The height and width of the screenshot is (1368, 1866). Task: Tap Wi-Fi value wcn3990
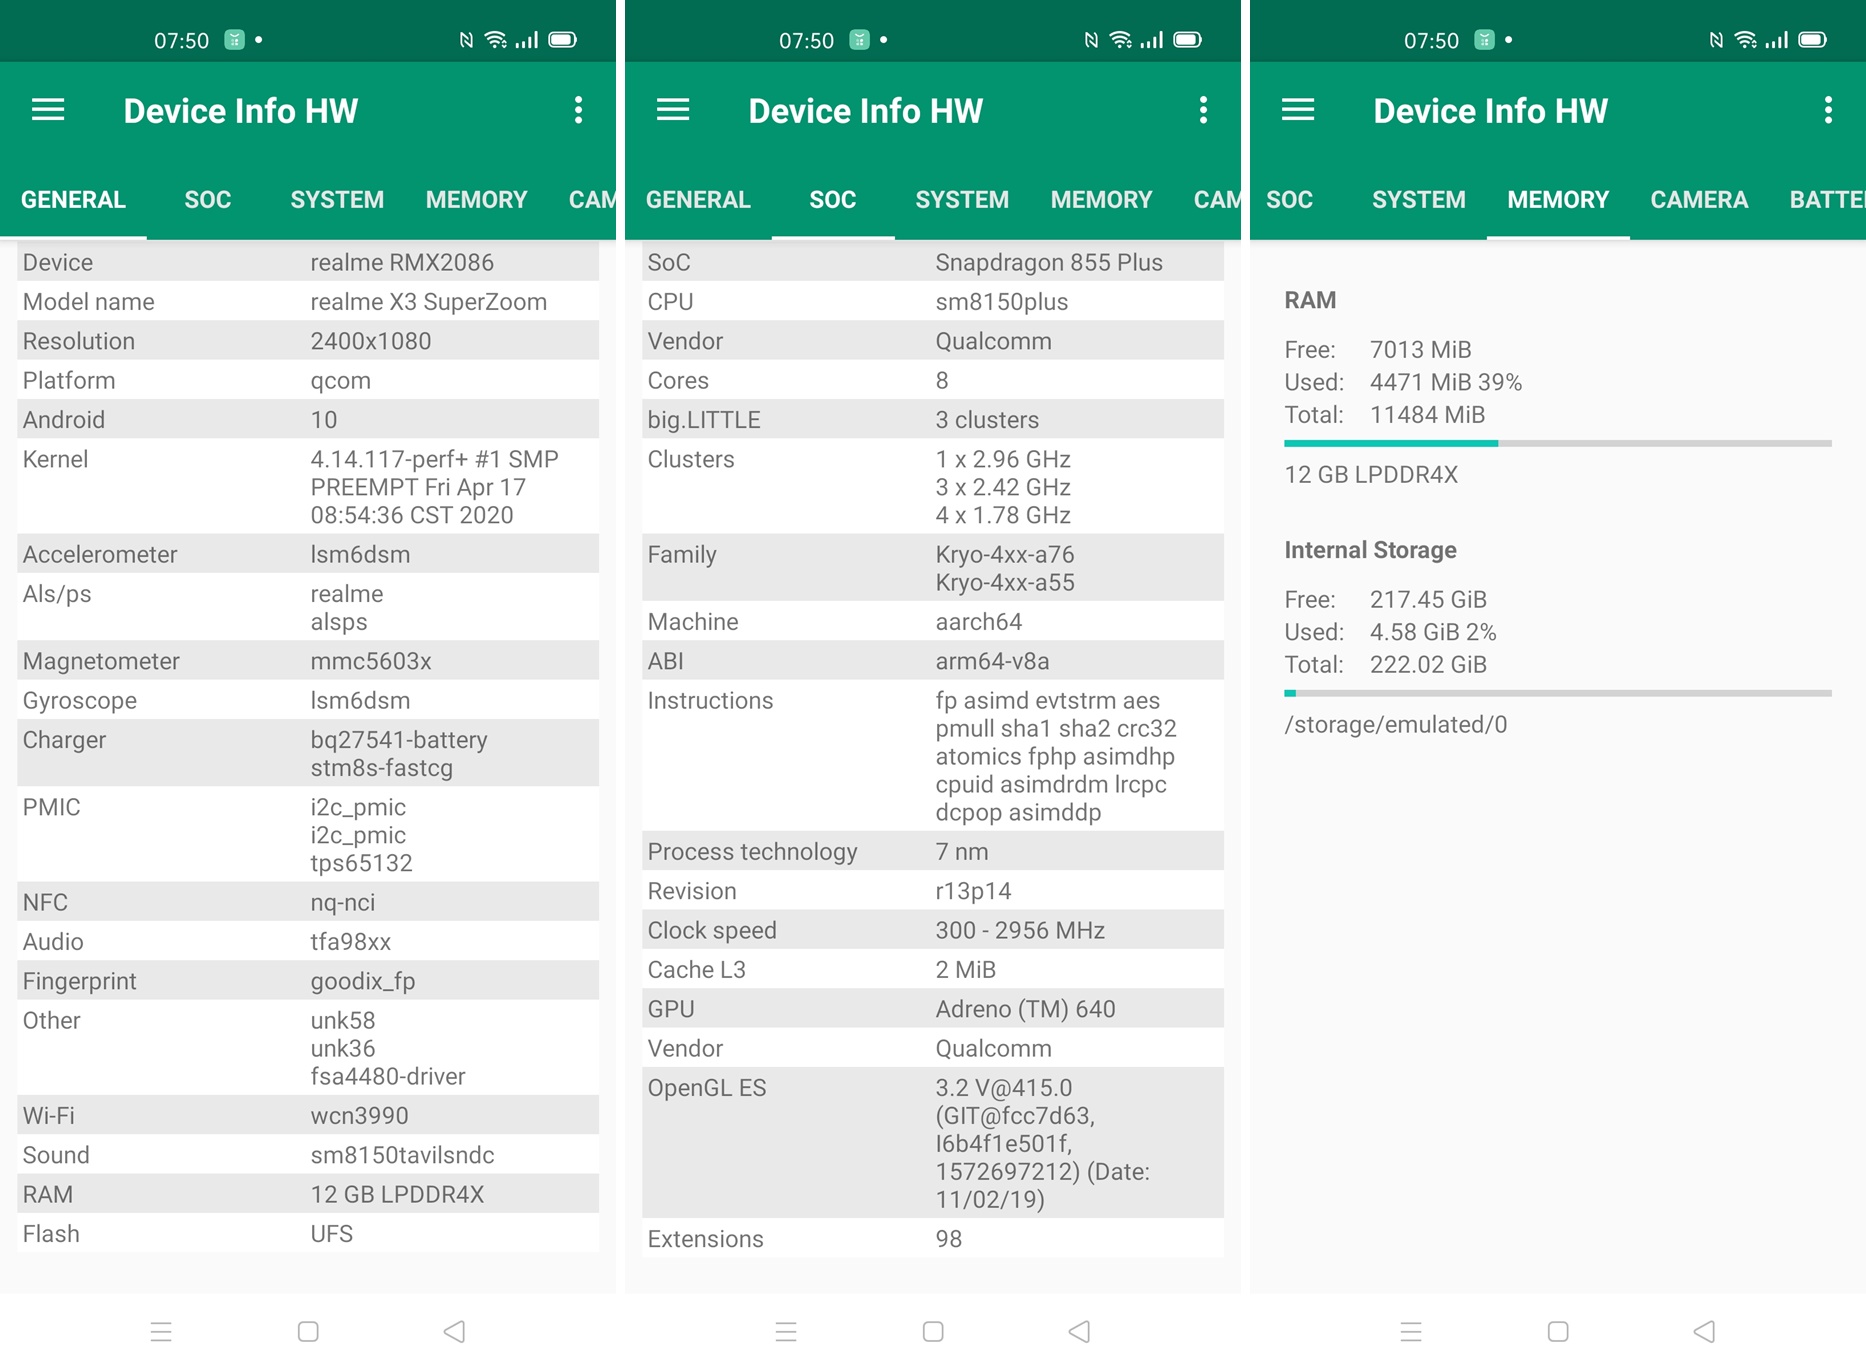click(x=359, y=1116)
